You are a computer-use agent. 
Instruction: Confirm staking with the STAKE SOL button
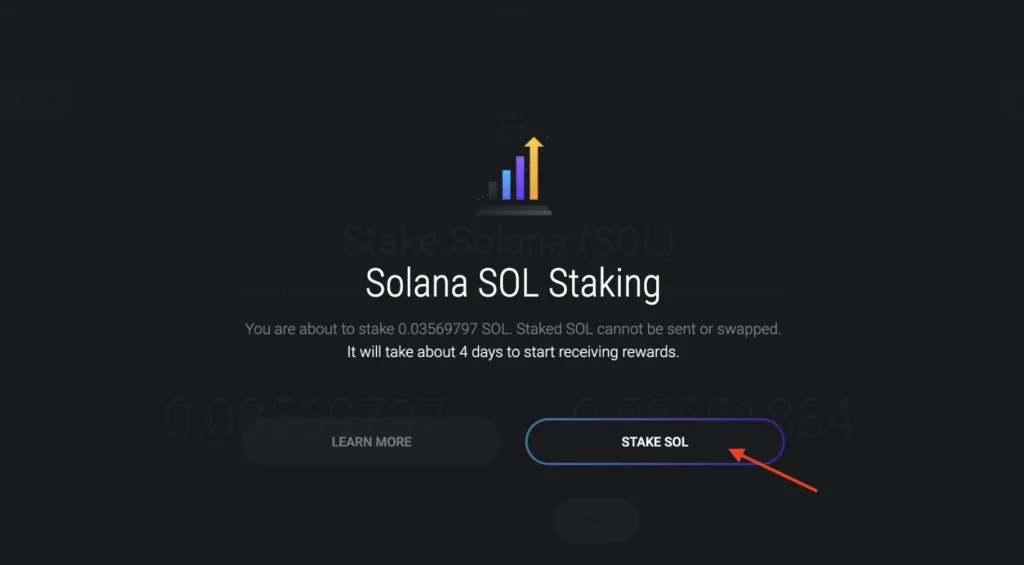point(654,442)
